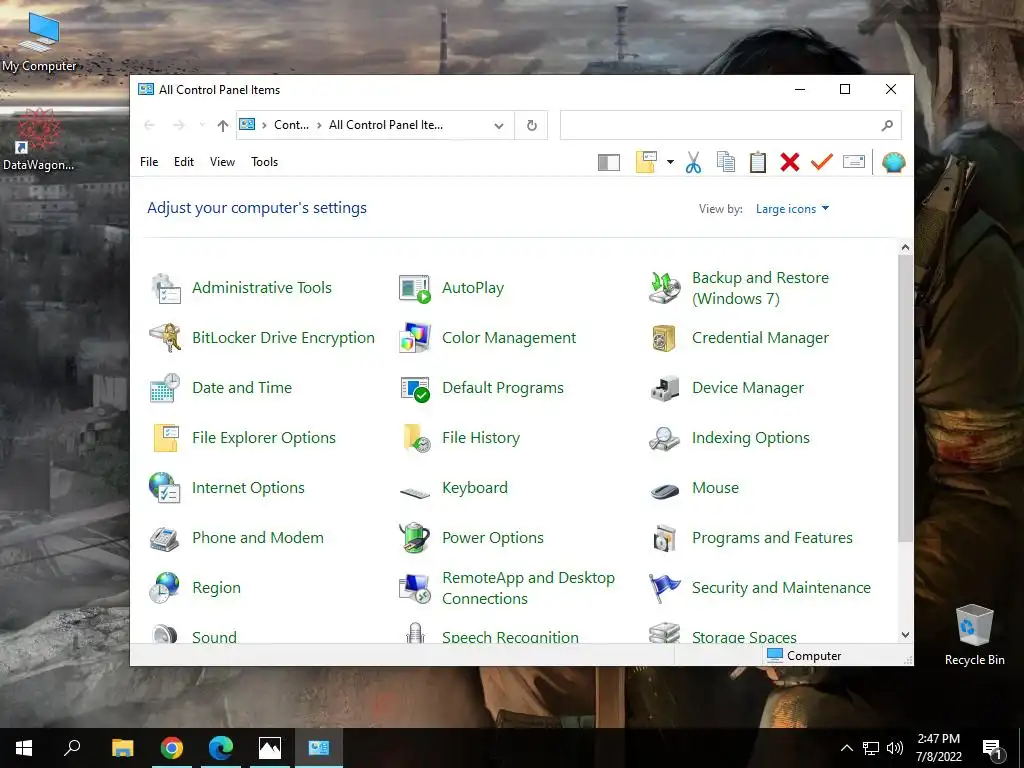This screenshot has width=1024, height=768.
Task: Expand the breadcrumb arrow before Cont...
Action: pos(264,125)
